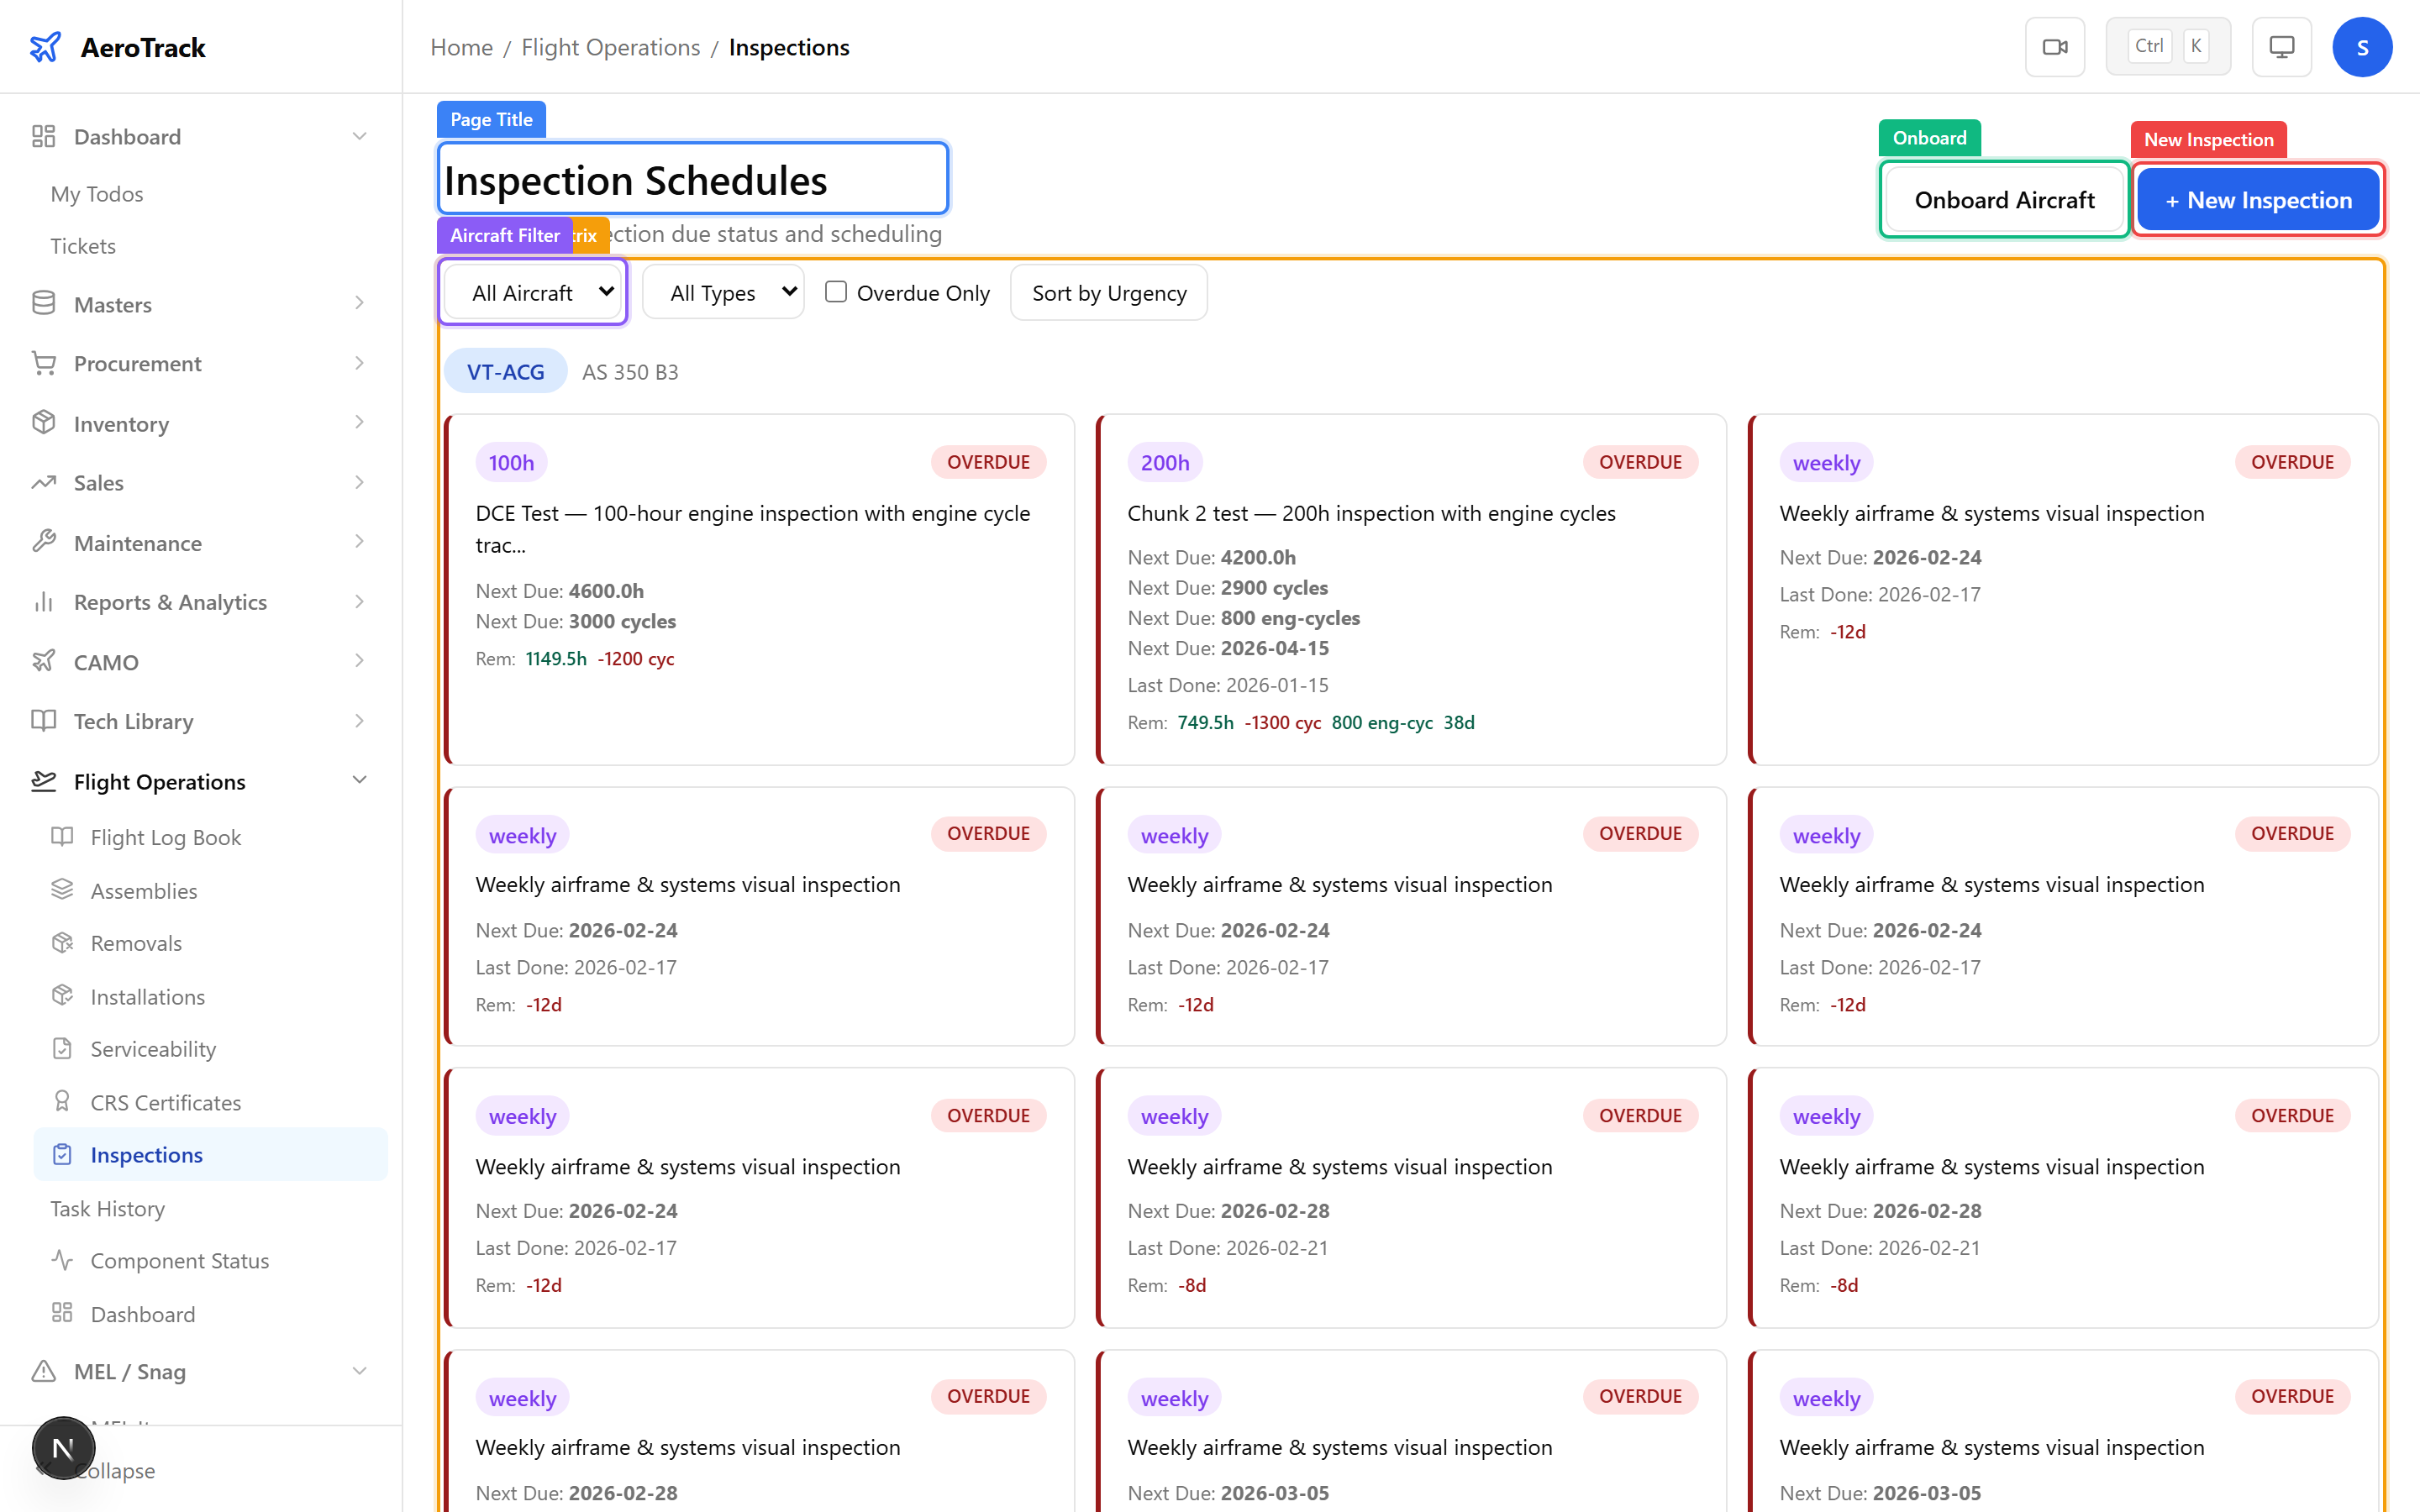Click the New Inspection button
This screenshot has height=1512, width=2420.
2258,200
